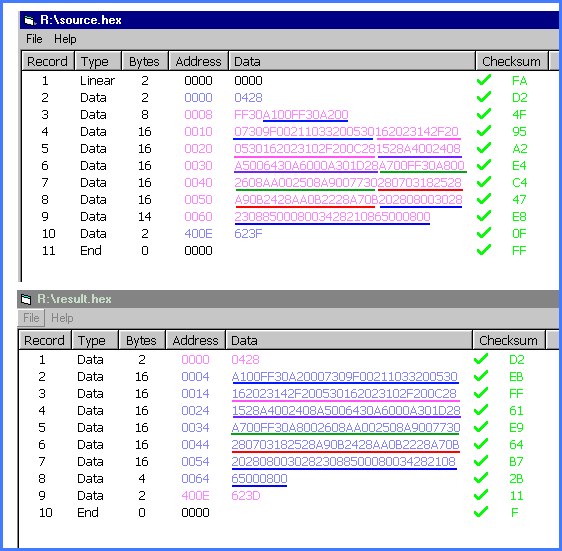Click the Checksum column header in source.hex
Image resolution: width=562 pixels, height=551 pixels.
coord(511,61)
